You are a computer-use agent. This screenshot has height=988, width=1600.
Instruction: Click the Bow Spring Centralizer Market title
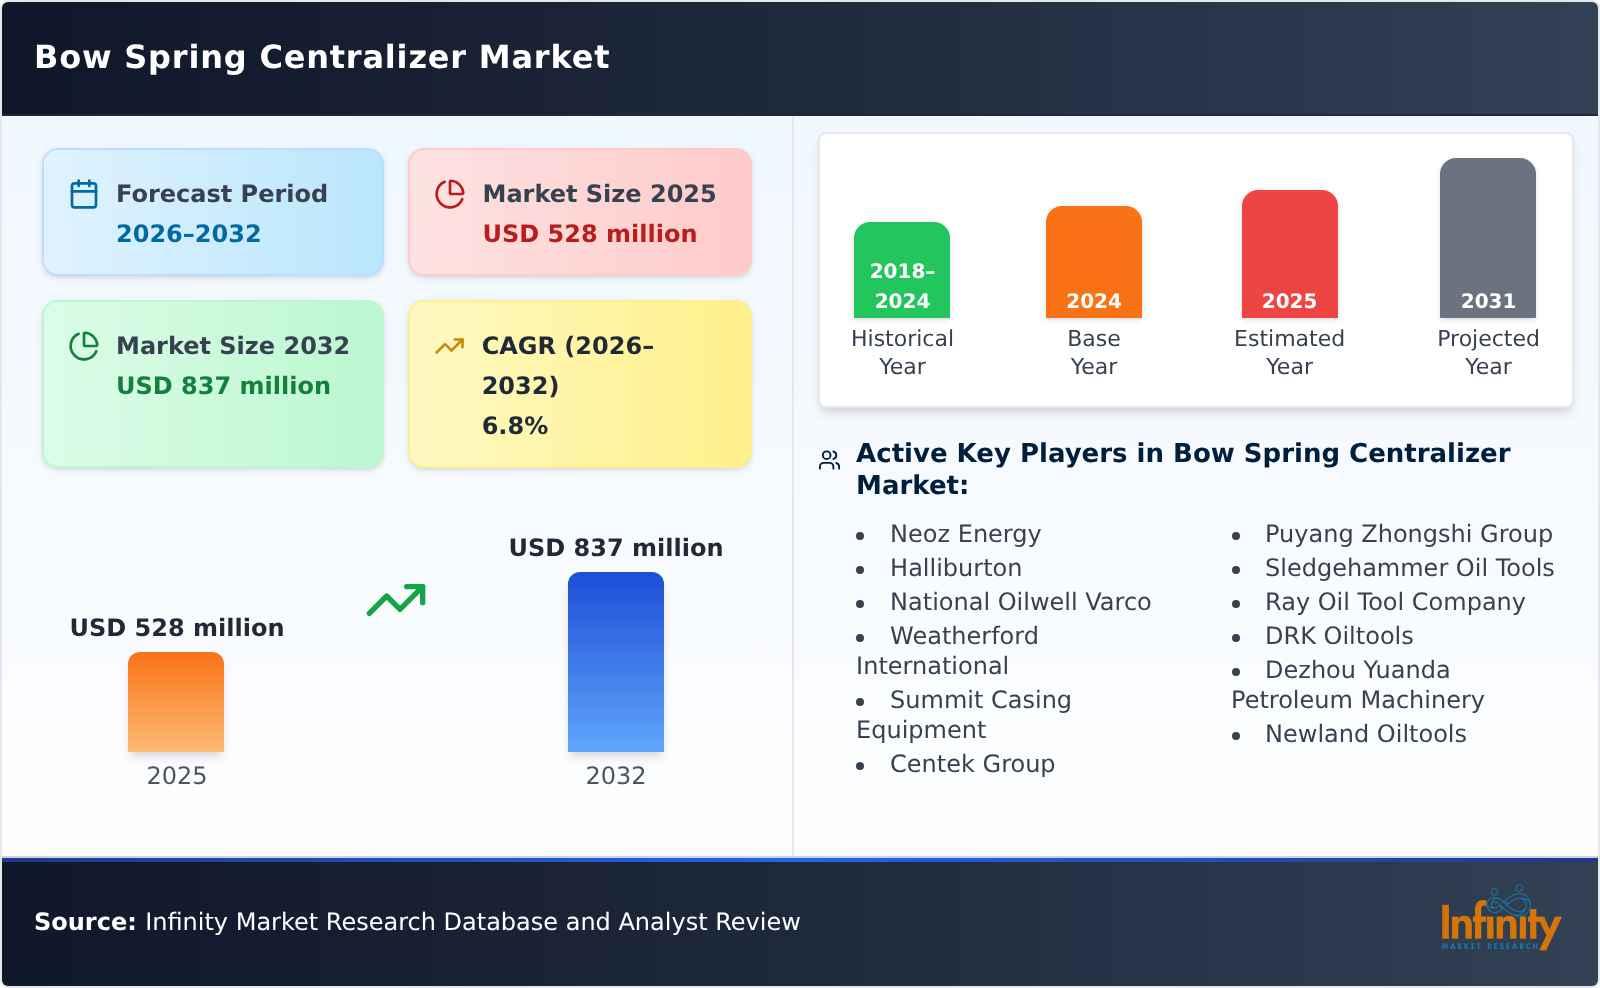pyautogui.click(x=322, y=57)
